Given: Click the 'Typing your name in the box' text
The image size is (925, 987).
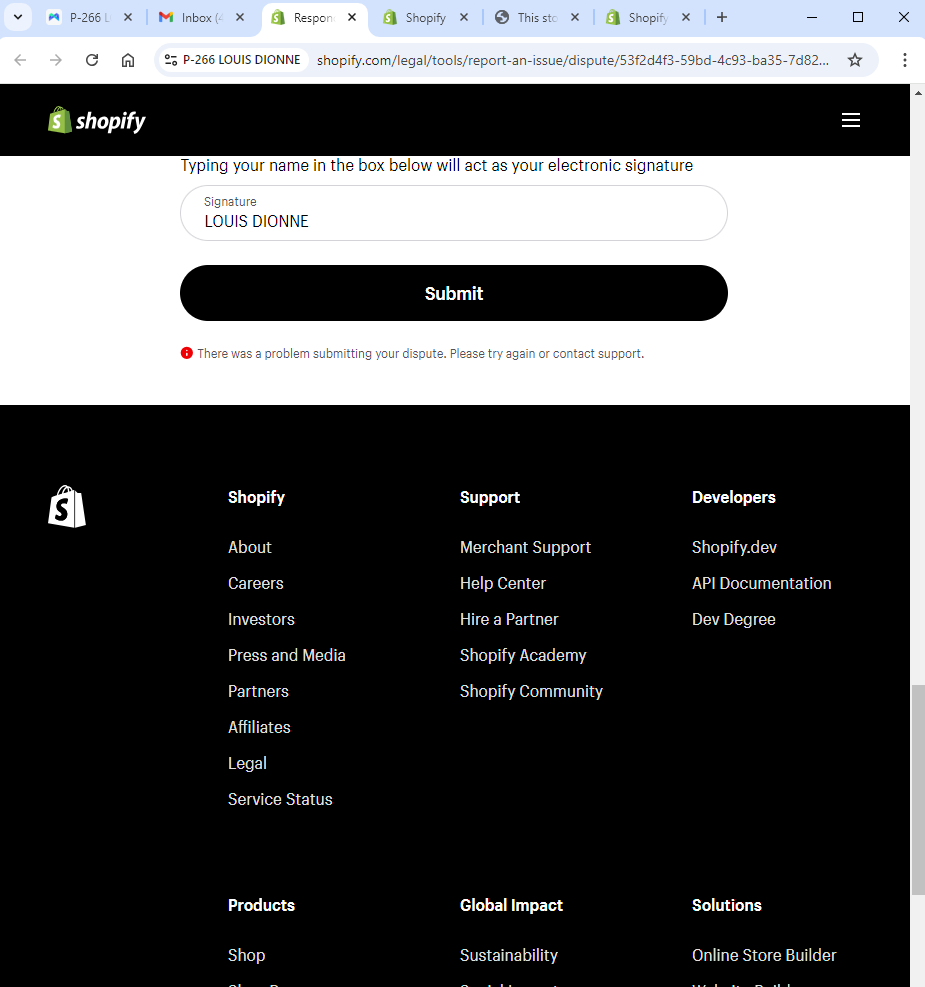Looking at the screenshot, I should coord(437,166).
